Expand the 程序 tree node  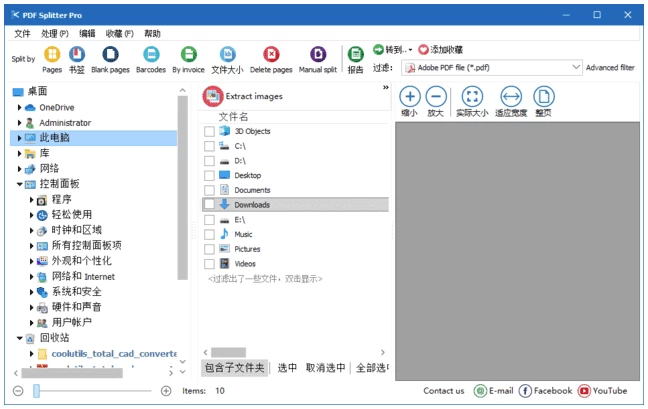coord(31,200)
